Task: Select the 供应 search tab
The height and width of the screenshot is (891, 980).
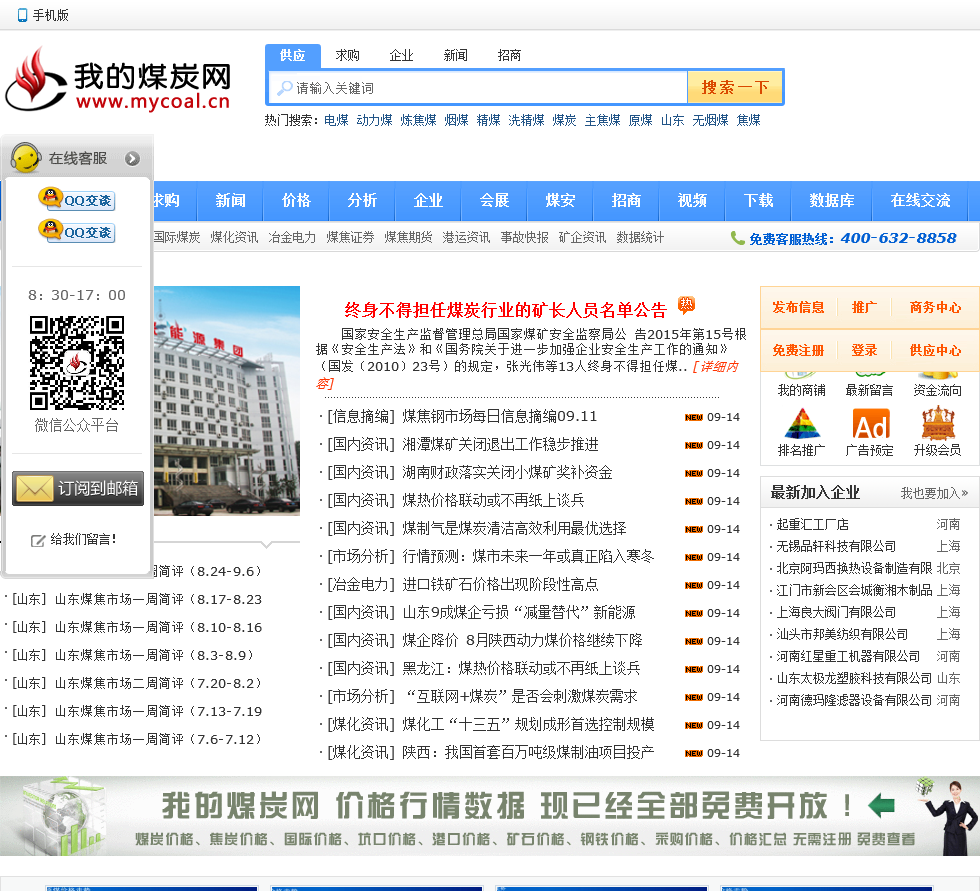Action: [x=293, y=56]
